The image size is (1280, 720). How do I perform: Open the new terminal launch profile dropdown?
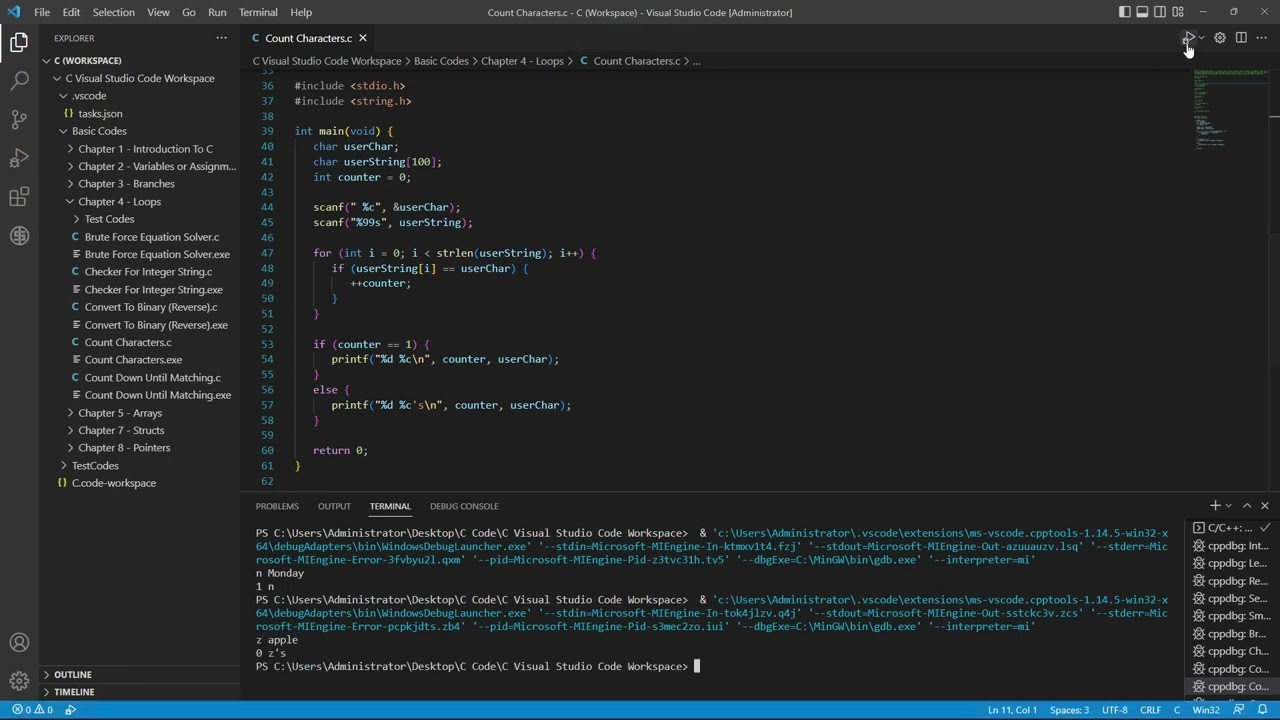pyautogui.click(x=1229, y=506)
